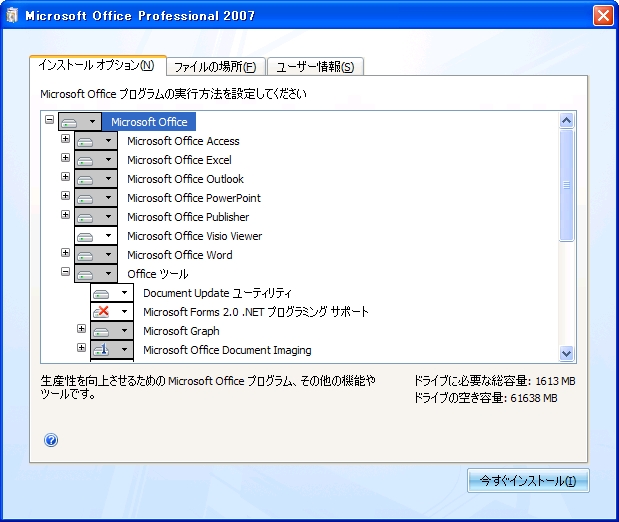Screen dimensions: 619x522
Task: Select the Microsoft Office Excel tree item label
Action: coord(179,160)
